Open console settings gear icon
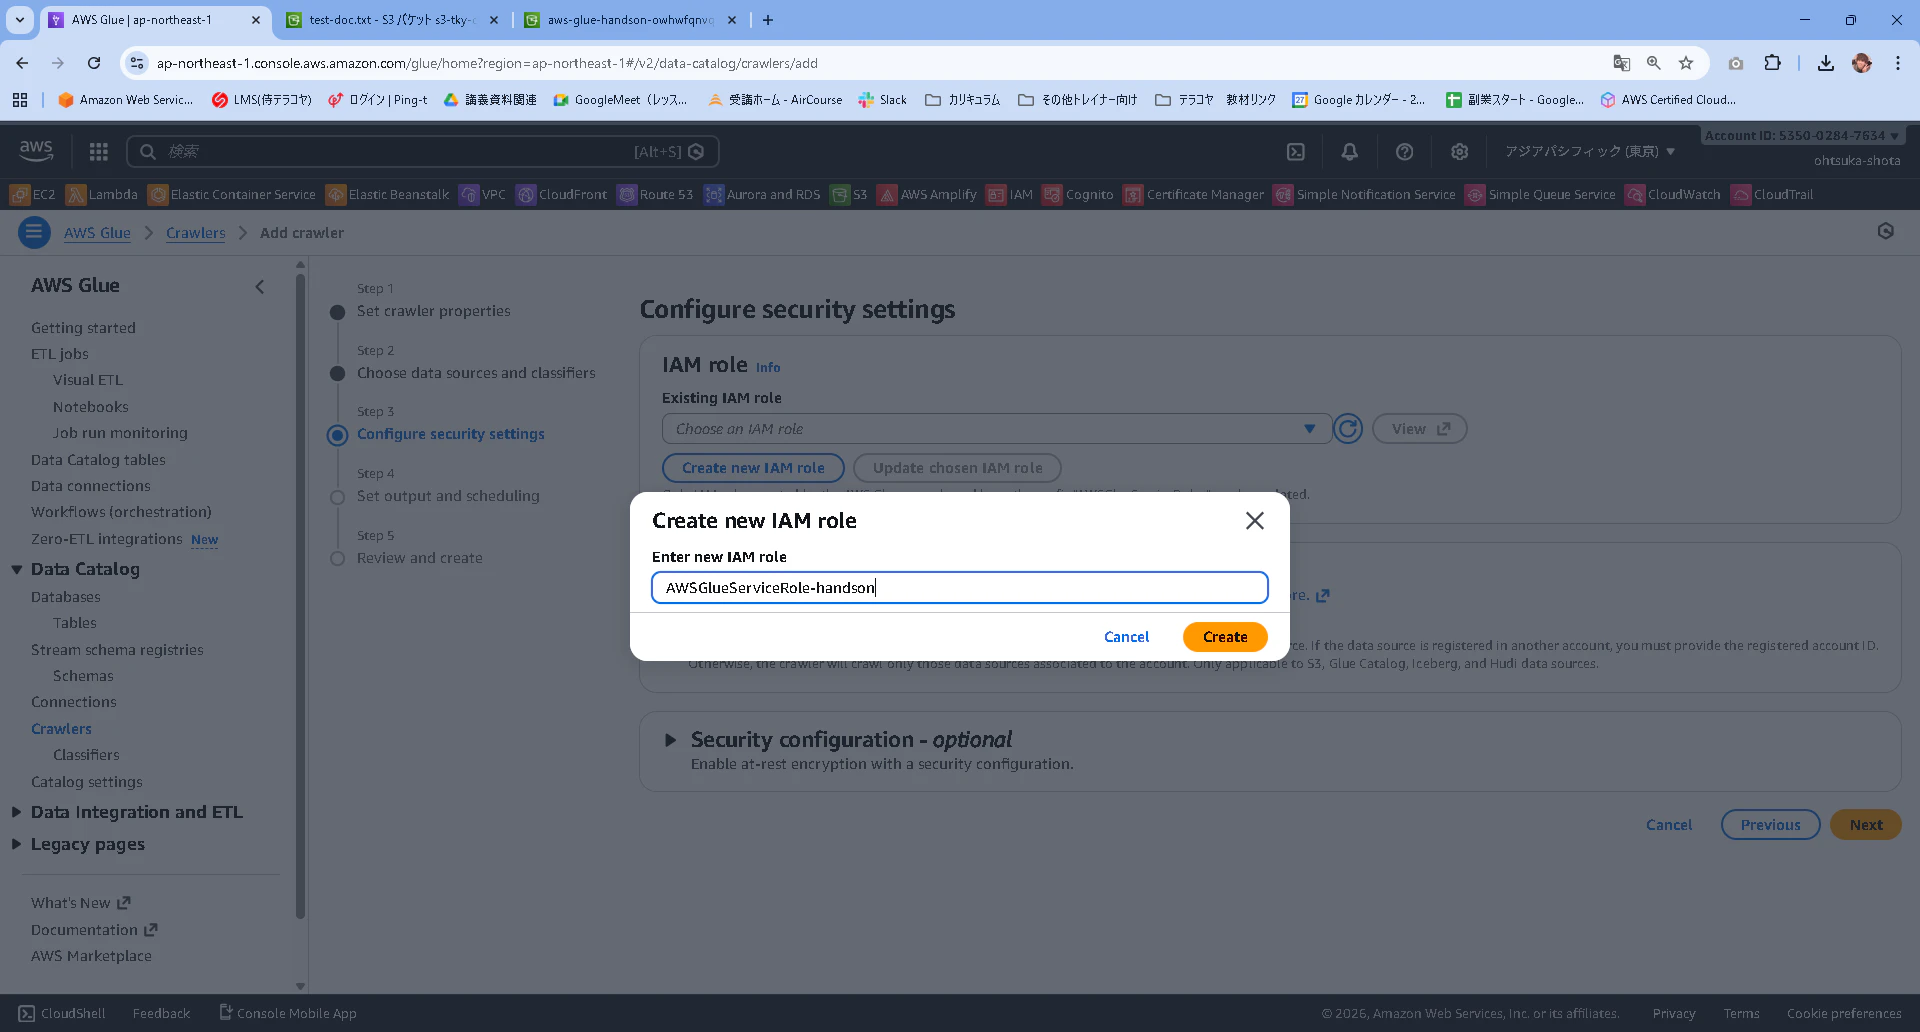This screenshot has width=1920, height=1032. pos(1459,152)
